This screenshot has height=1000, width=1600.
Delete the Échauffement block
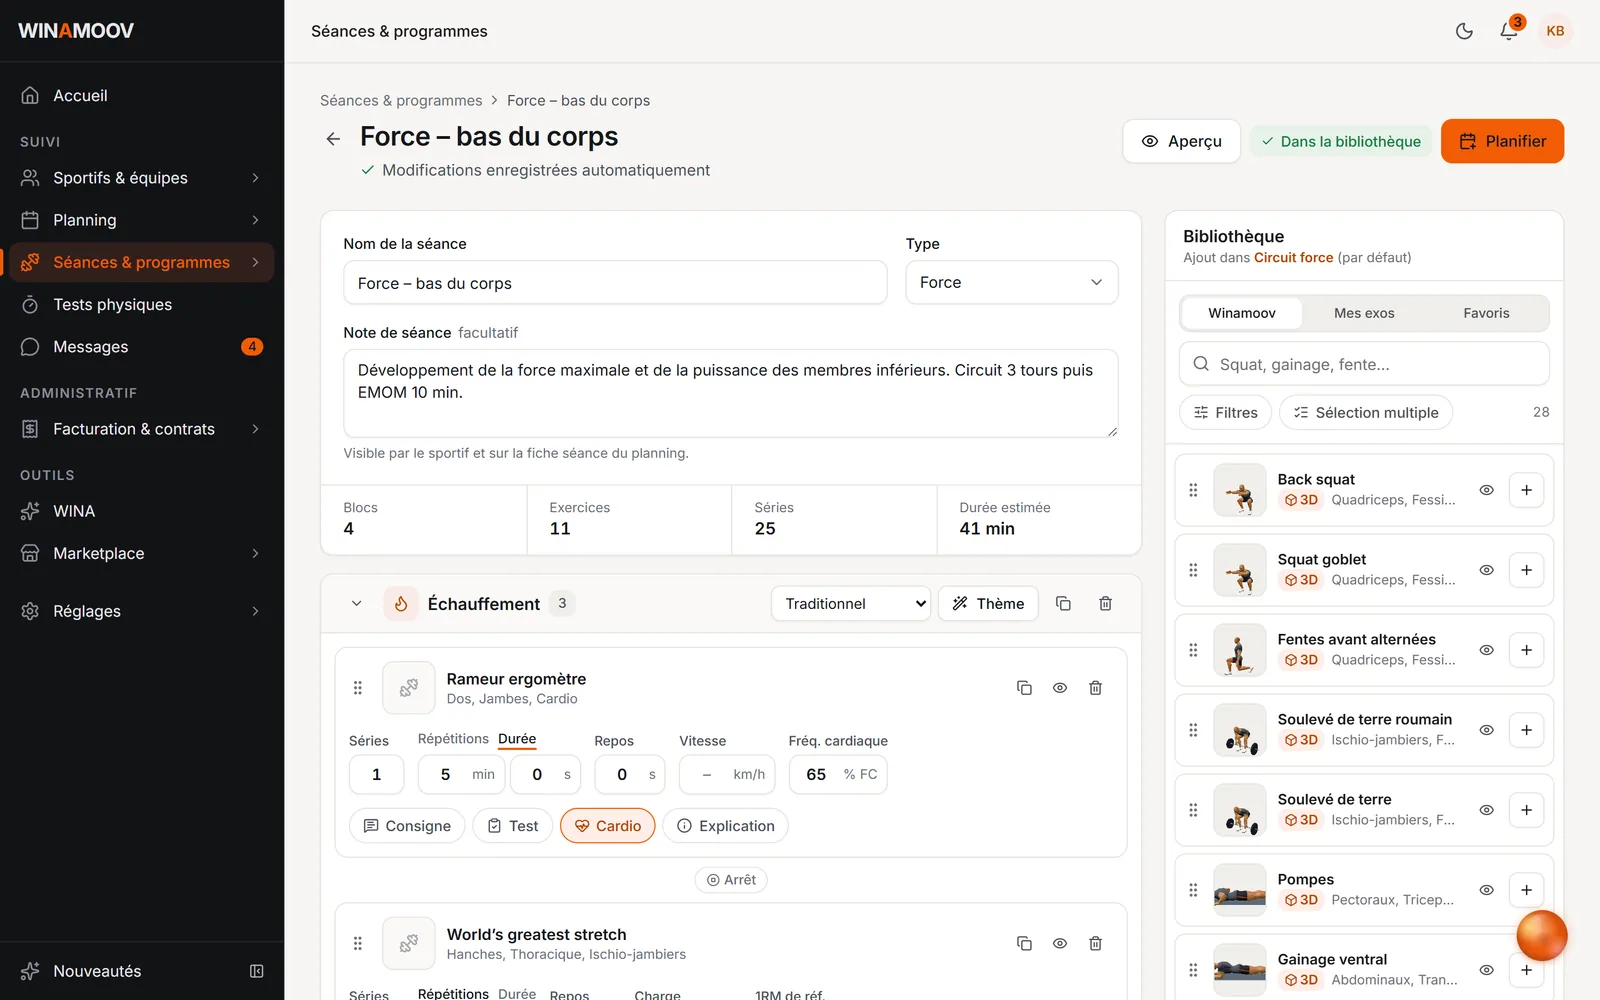1105,604
